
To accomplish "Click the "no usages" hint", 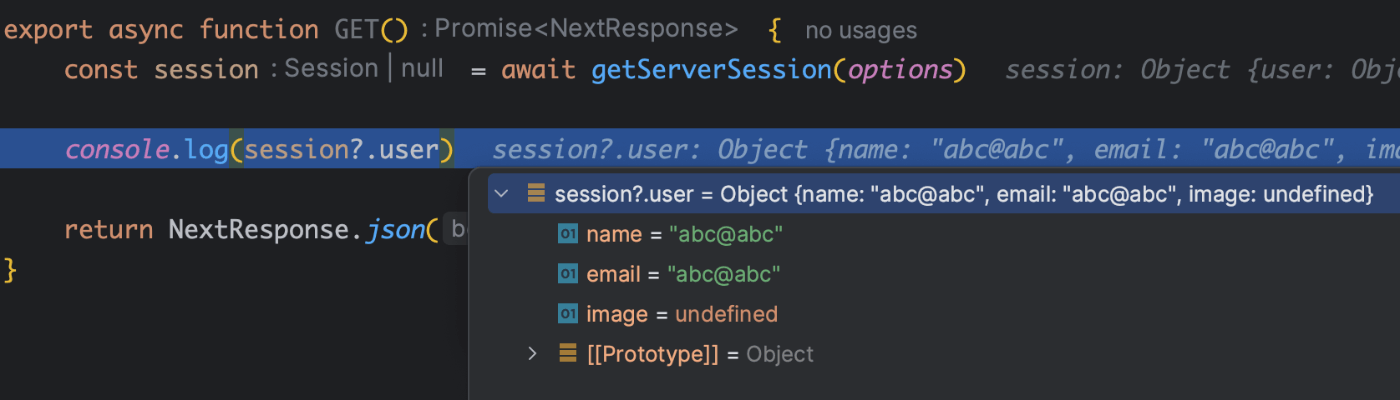I will pyautogui.click(x=861, y=31).
